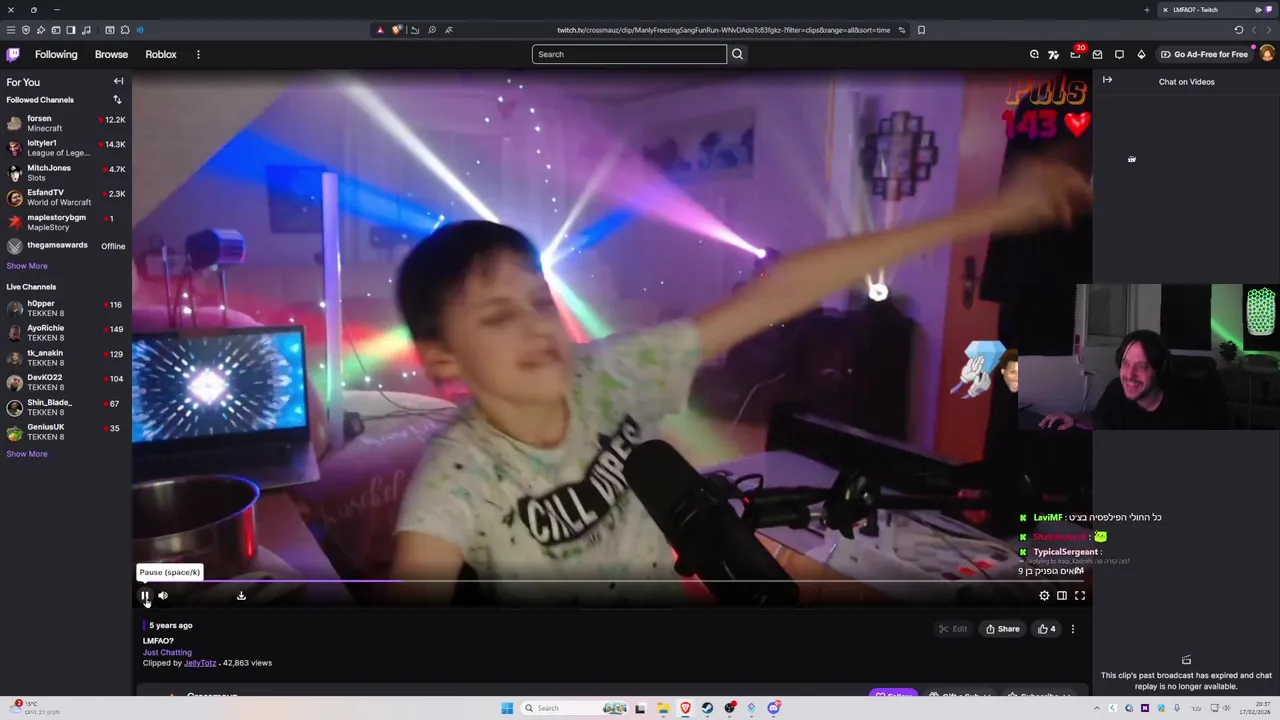Open the user avatar menu
The height and width of the screenshot is (720, 1280).
click(1267, 54)
